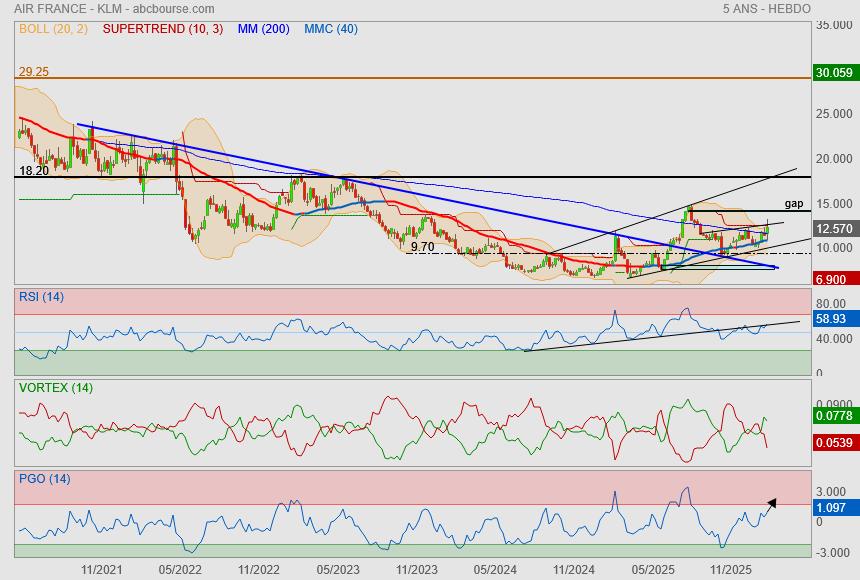Click the 11/2024 date axis marker
Viewport: 860px width, 580px height.
pyautogui.click(x=574, y=570)
